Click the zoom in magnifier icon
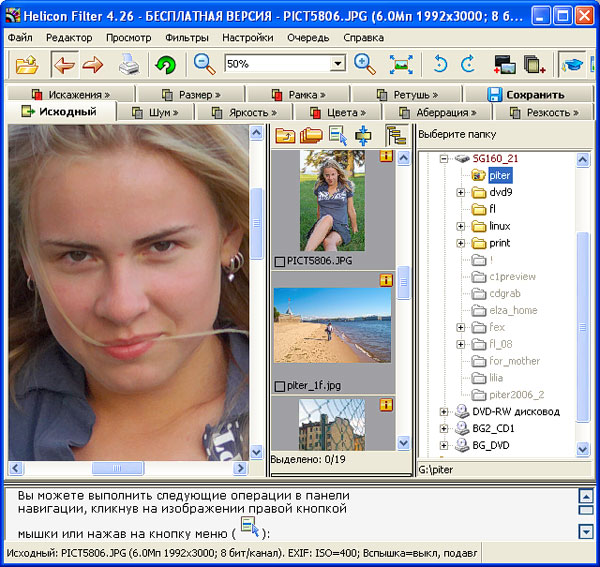 365,64
